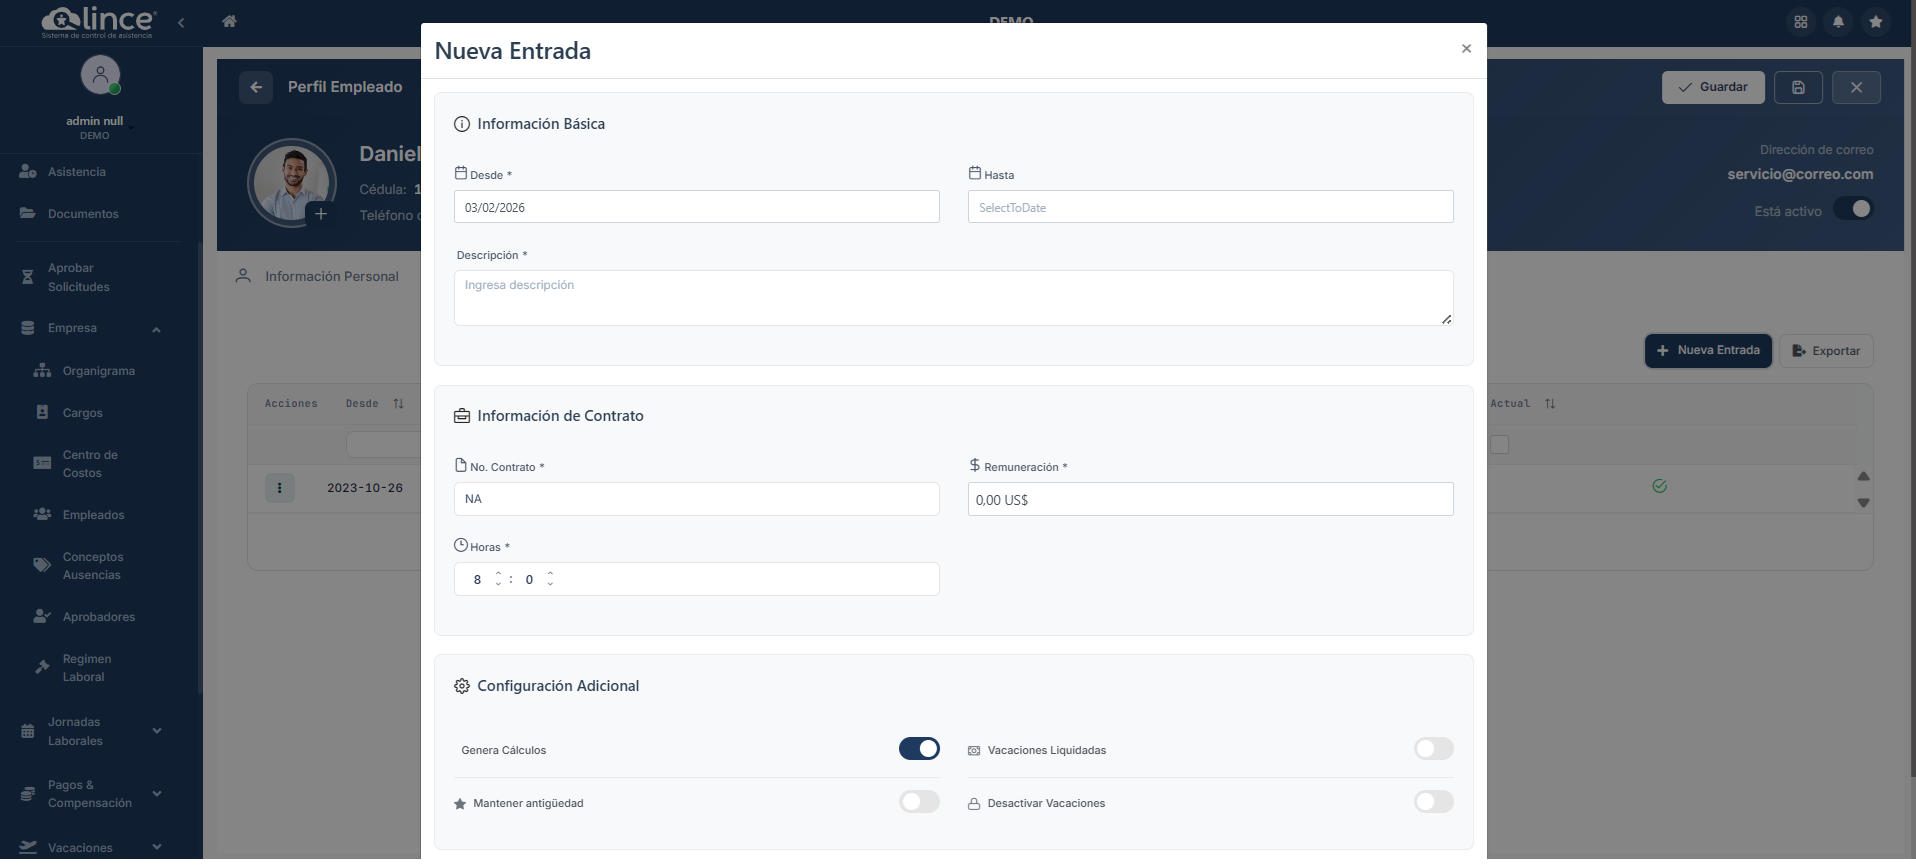Click the favorites star icon

pyautogui.click(x=1876, y=21)
